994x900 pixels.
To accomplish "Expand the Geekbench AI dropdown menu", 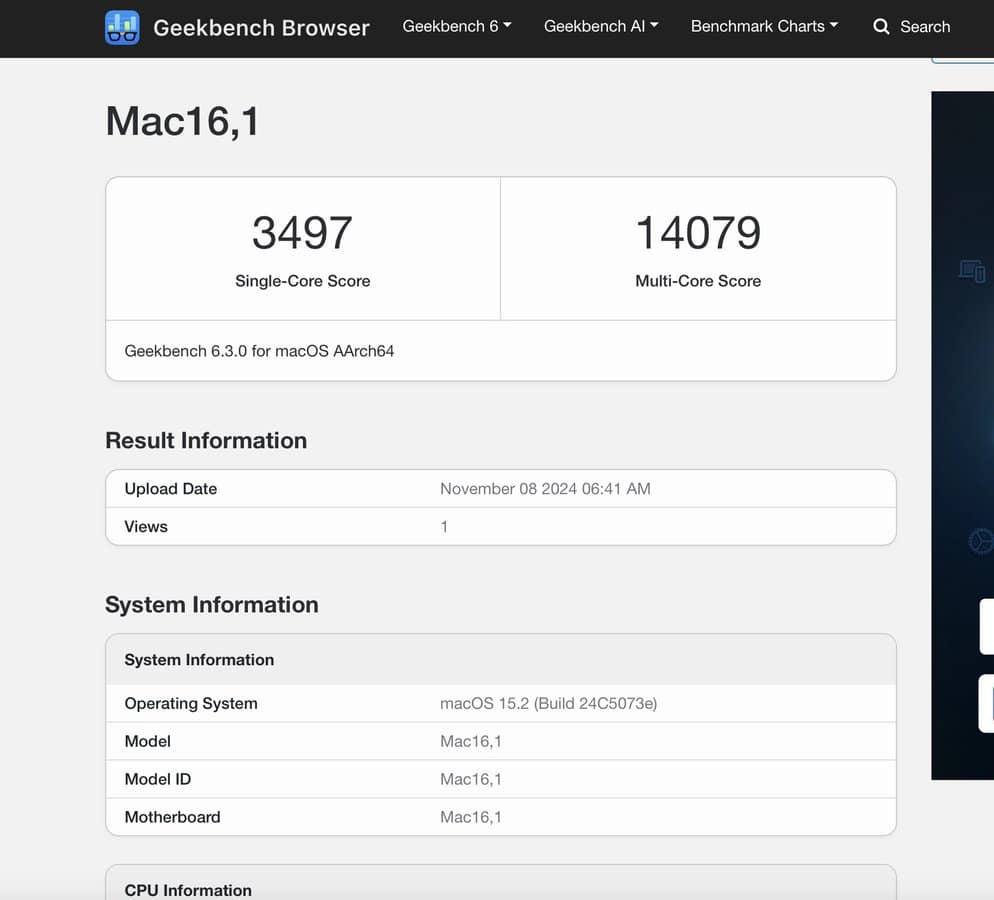I will point(601,26).
